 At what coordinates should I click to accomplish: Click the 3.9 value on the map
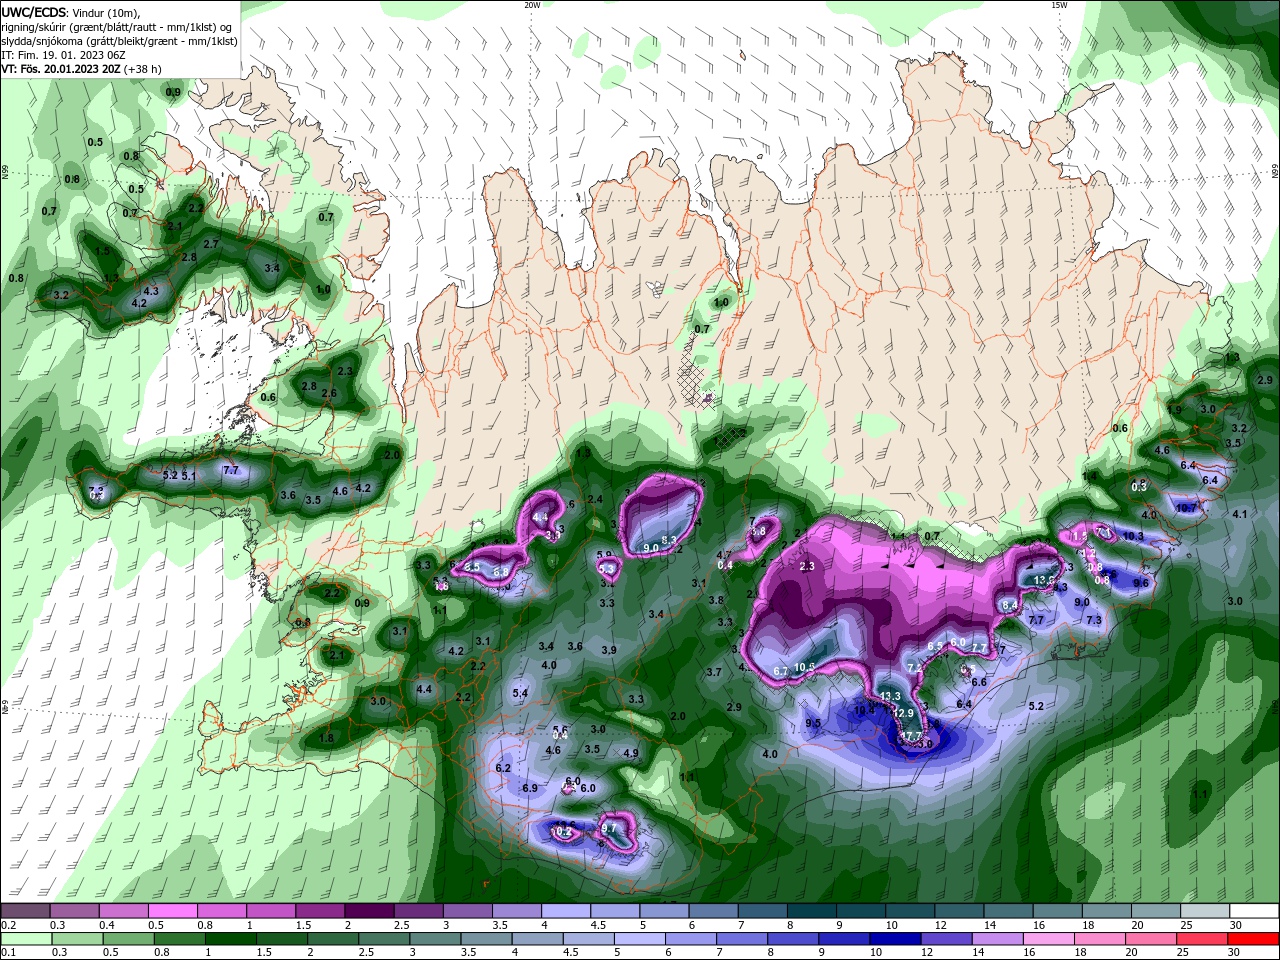coord(609,650)
